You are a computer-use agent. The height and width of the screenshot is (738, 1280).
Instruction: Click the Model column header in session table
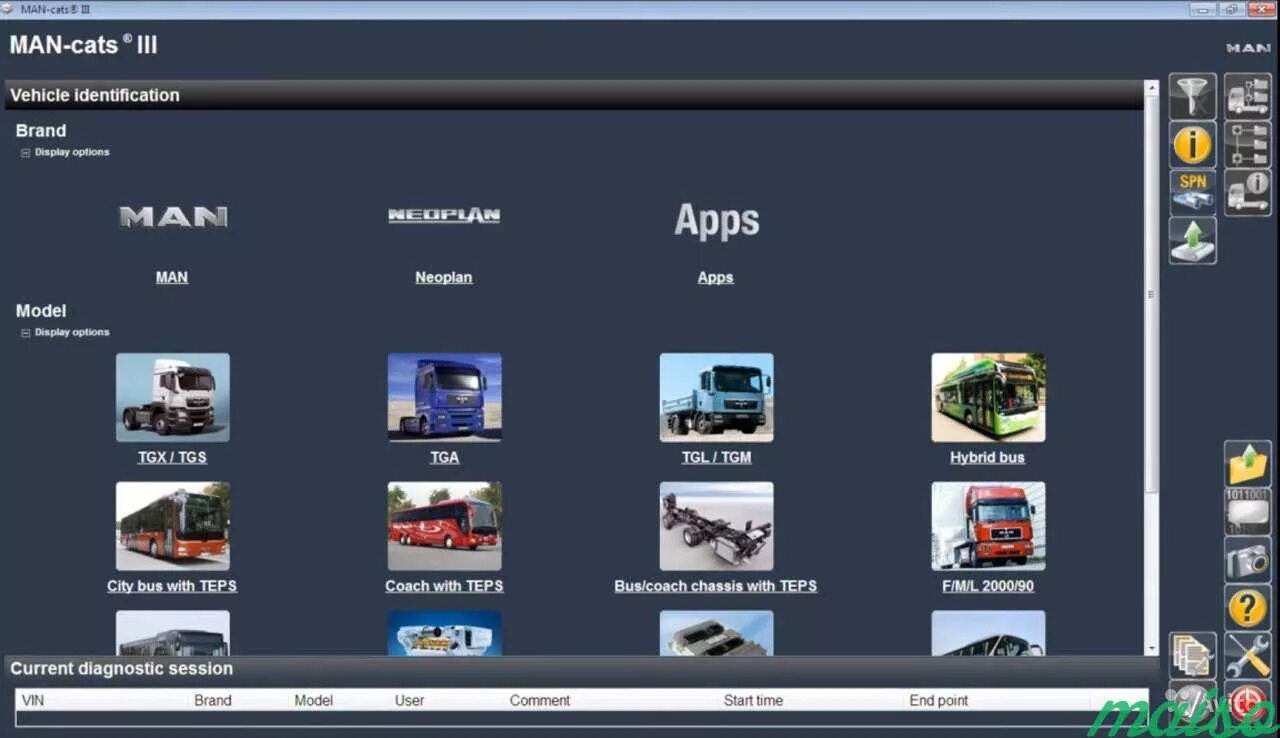tap(314, 700)
